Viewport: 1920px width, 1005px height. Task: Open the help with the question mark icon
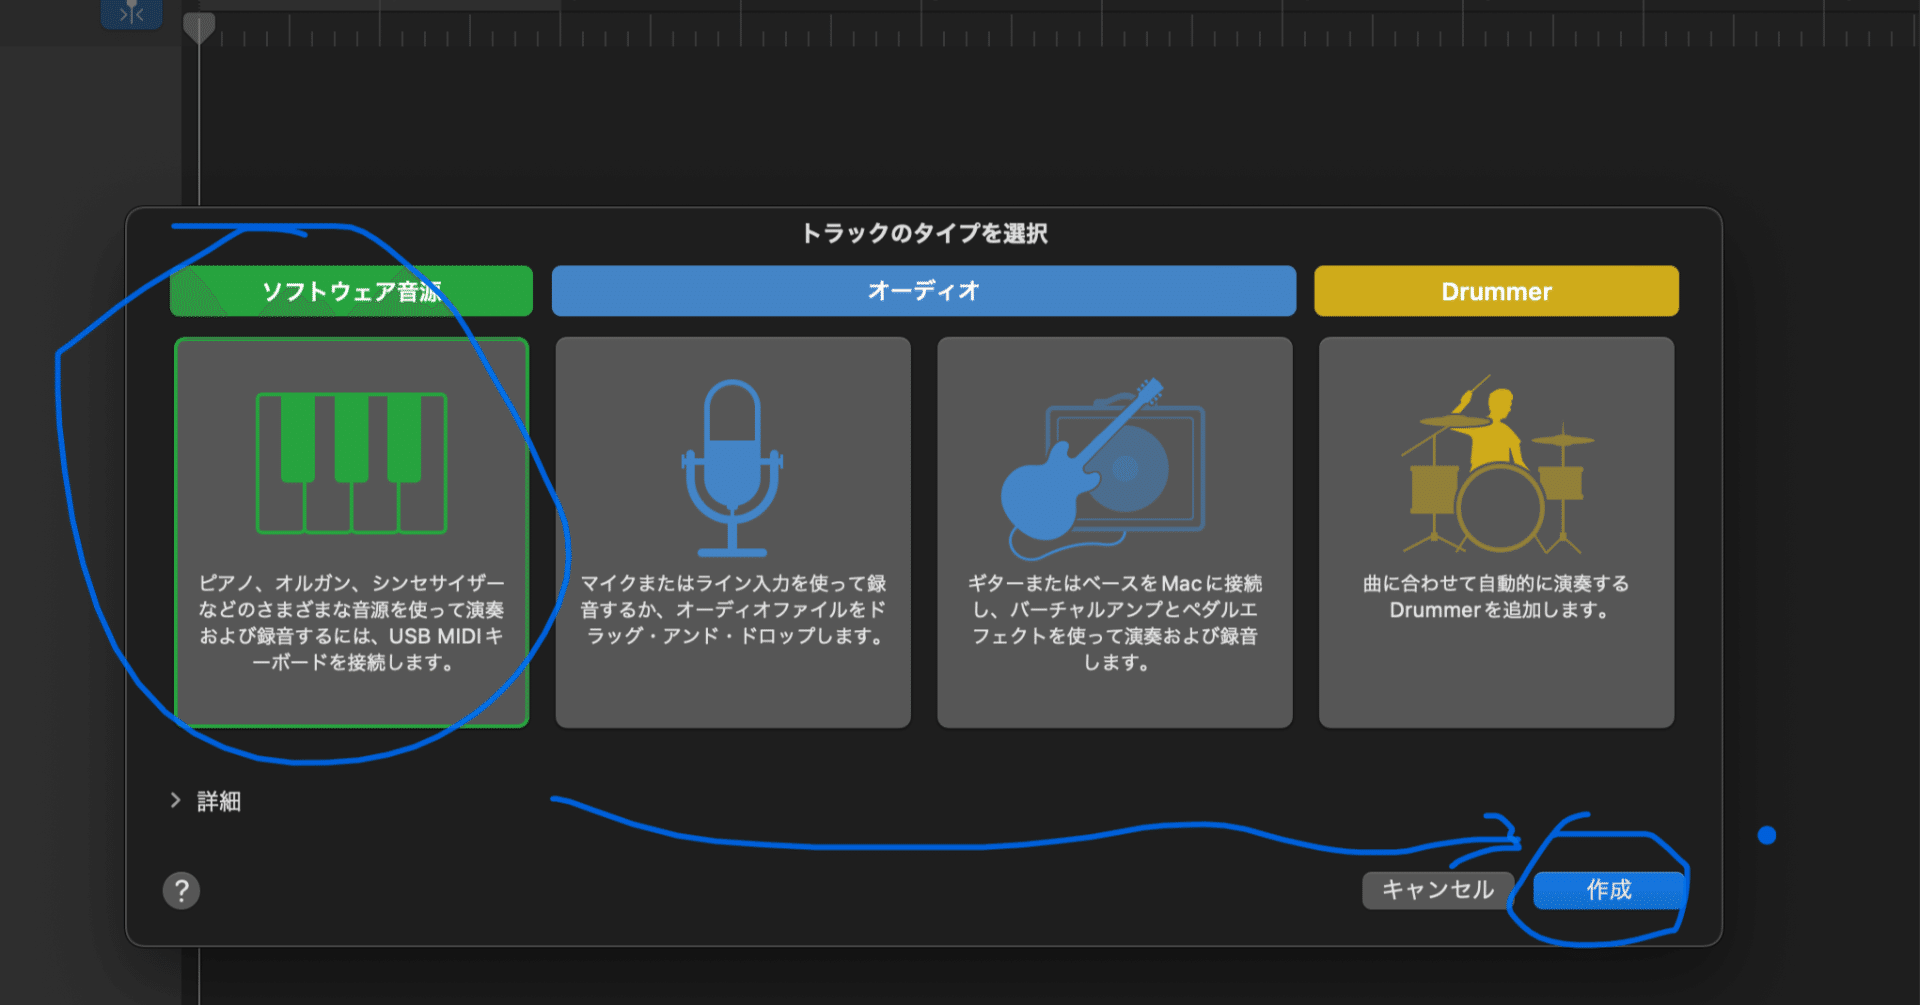(x=181, y=890)
